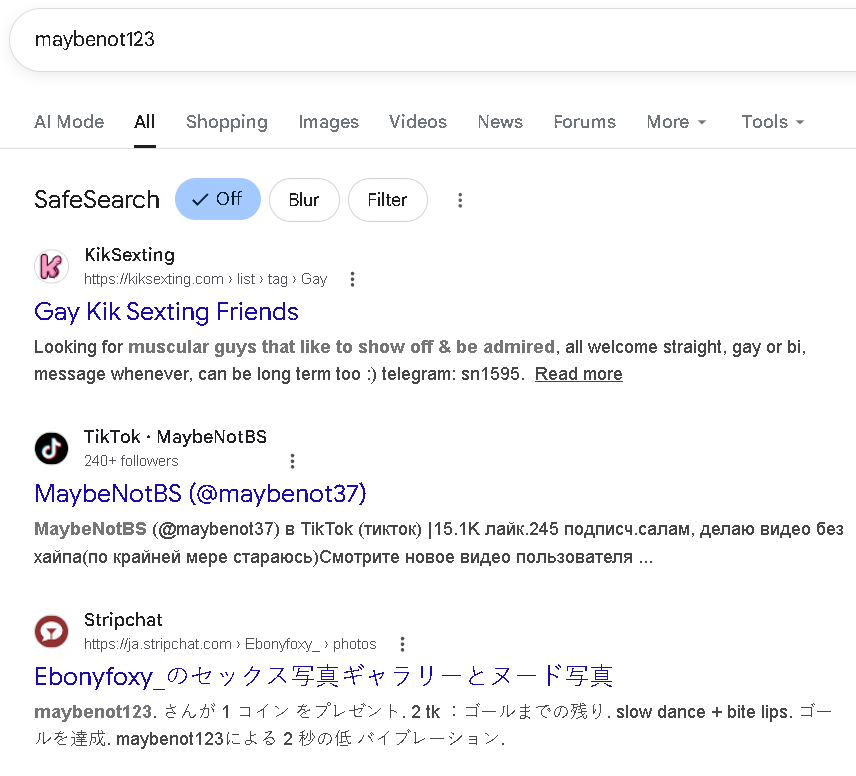The height and width of the screenshot is (776, 856).
Task: Open the three-dot menu for the Stripchat result
Action: (x=402, y=644)
